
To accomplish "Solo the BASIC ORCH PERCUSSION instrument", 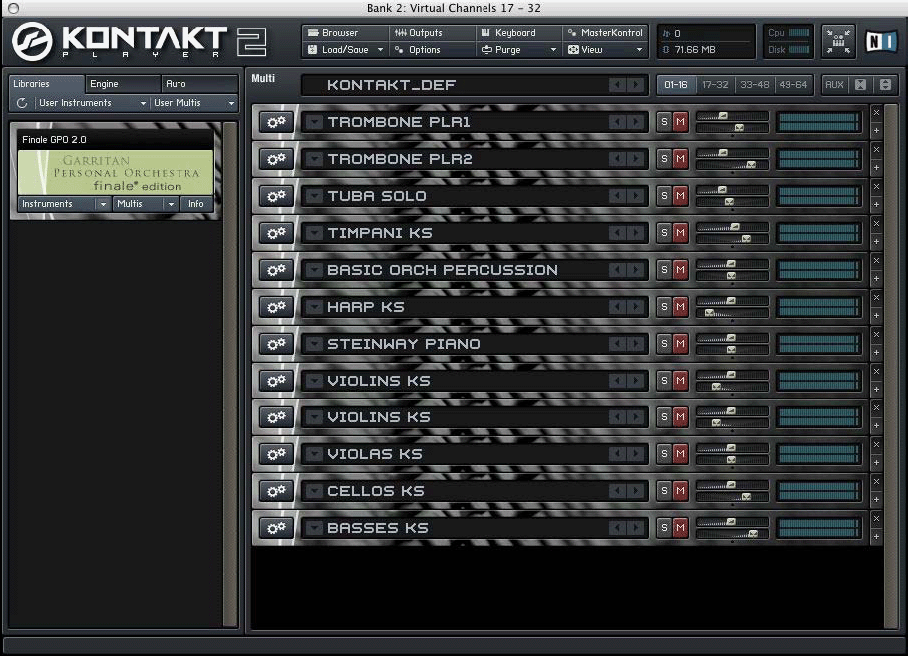I will [x=664, y=270].
